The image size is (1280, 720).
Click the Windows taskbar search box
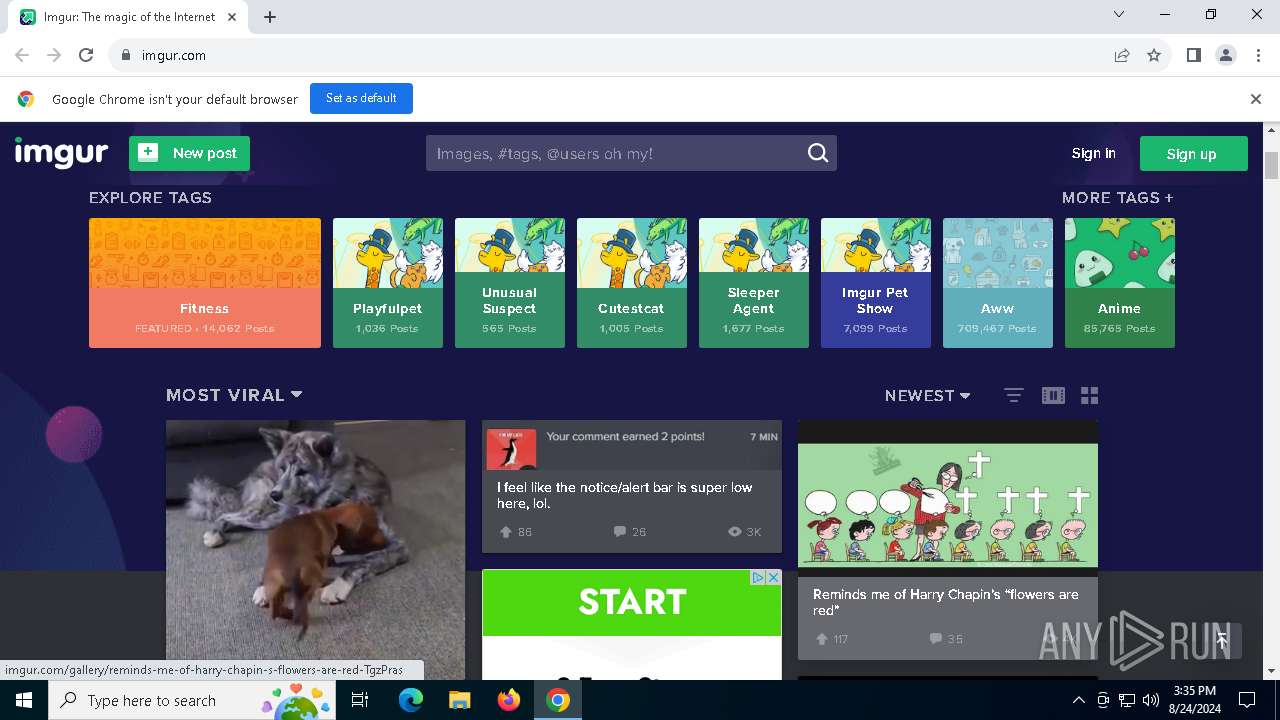(193, 700)
